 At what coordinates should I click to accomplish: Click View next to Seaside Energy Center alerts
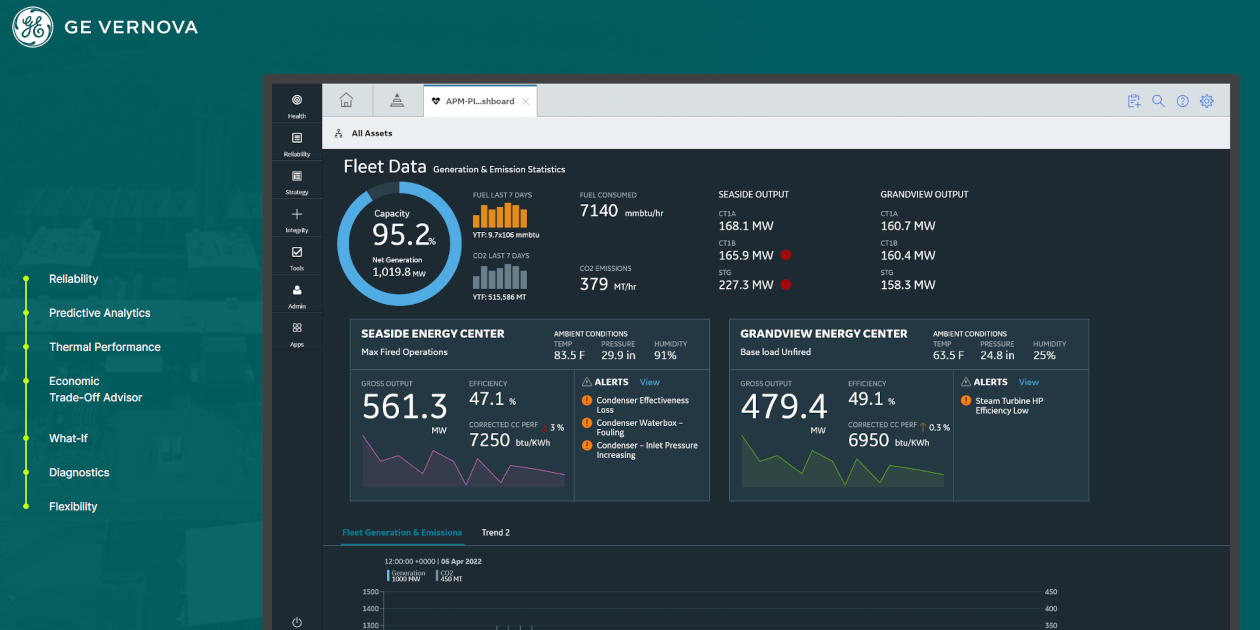[650, 382]
